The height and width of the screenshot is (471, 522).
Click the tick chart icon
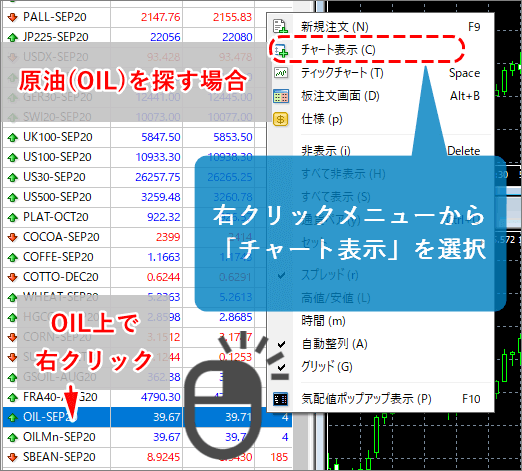281,73
